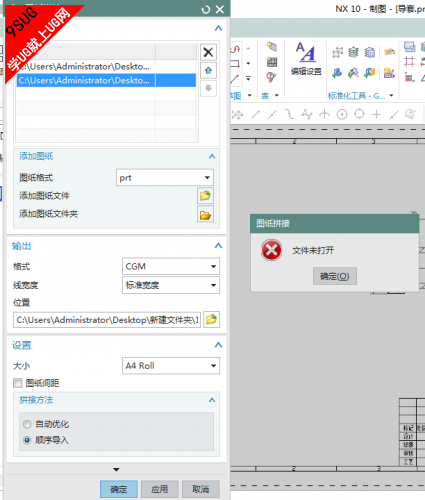Select the automatic optimization radio button
Screen dimensions: 425x500
tap(27, 424)
